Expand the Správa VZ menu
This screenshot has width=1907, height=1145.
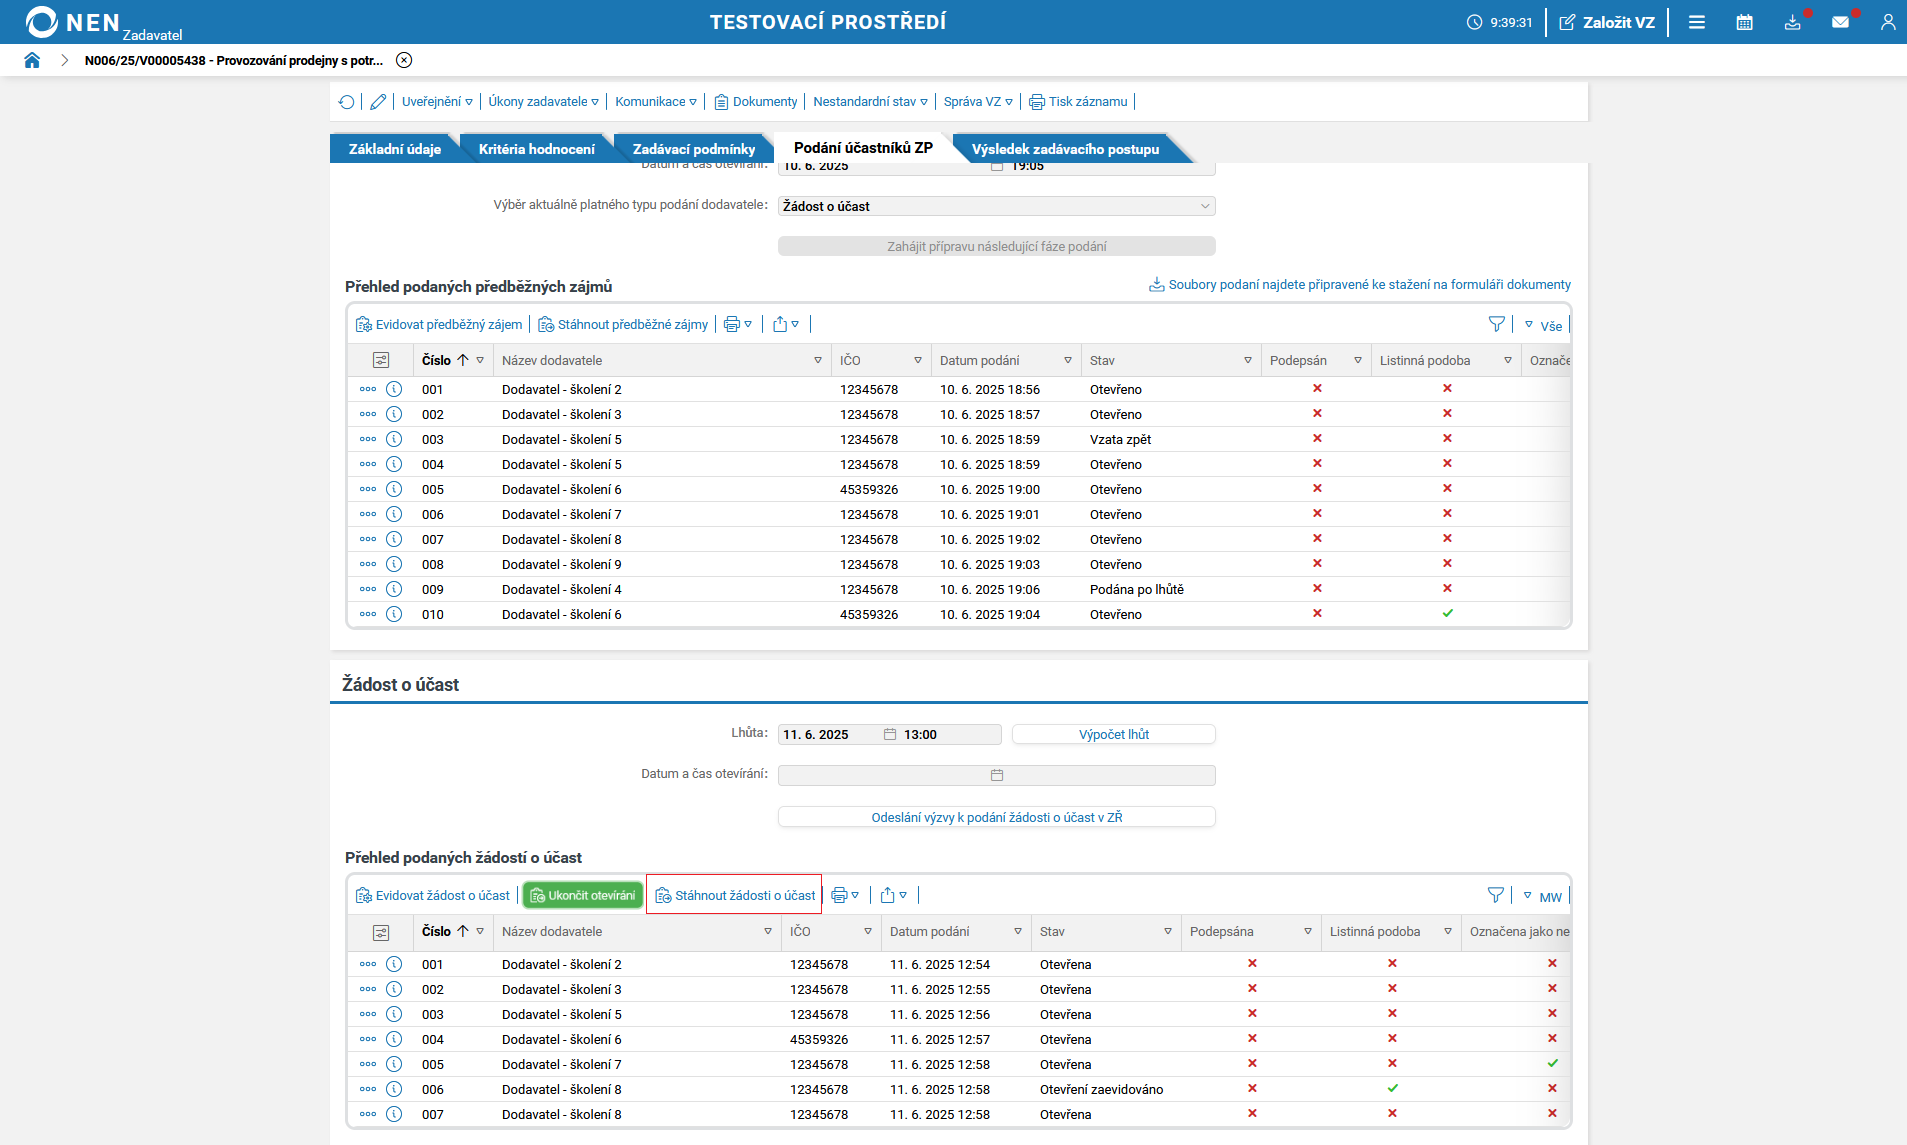(x=979, y=102)
